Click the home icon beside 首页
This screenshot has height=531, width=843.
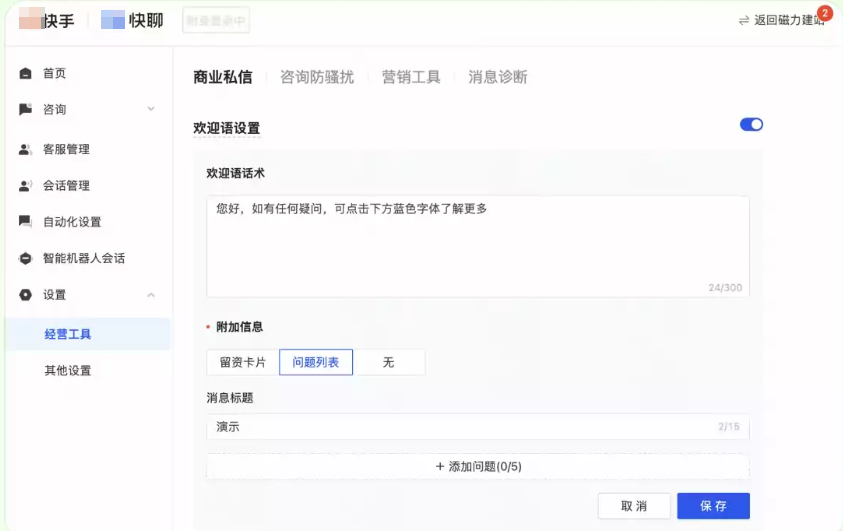[x=25, y=73]
